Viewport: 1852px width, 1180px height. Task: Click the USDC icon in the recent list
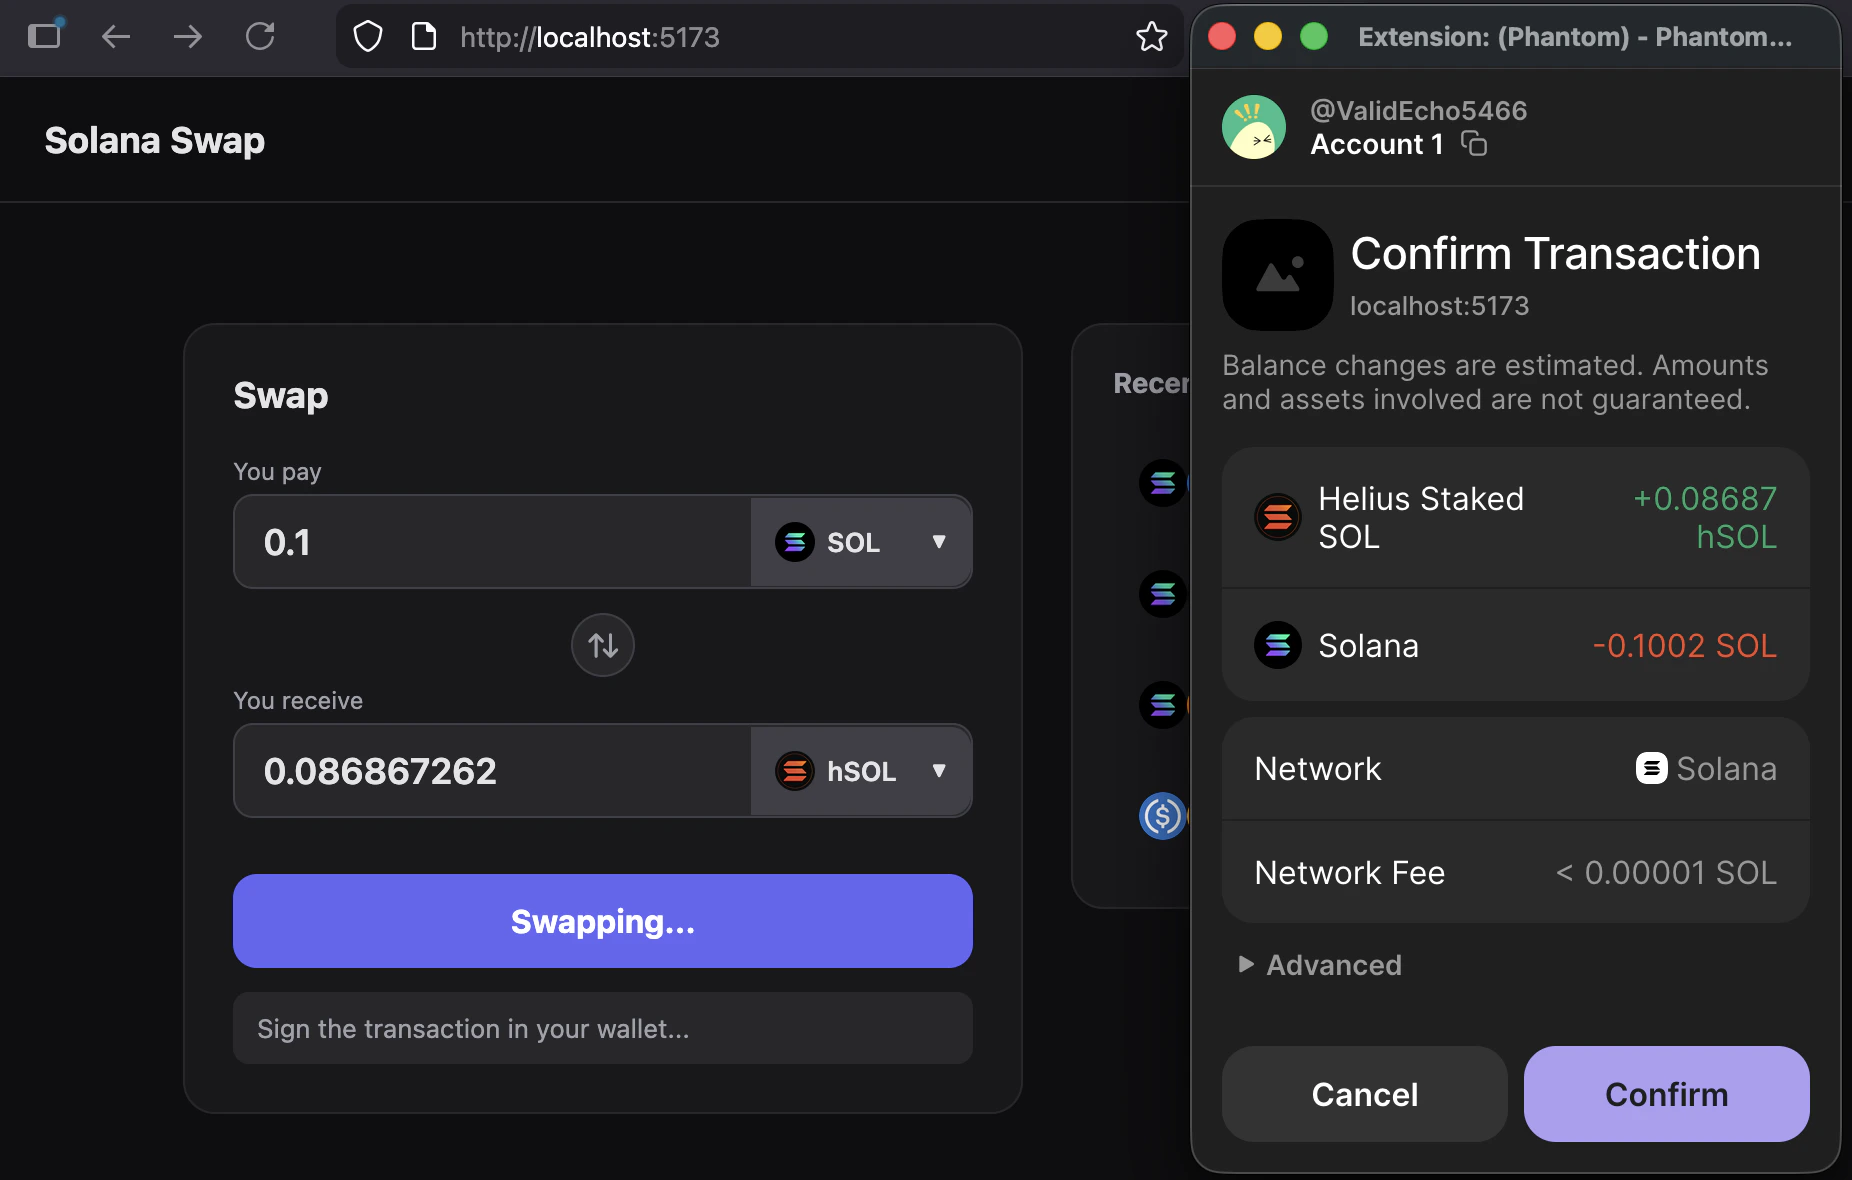(1161, 817)
